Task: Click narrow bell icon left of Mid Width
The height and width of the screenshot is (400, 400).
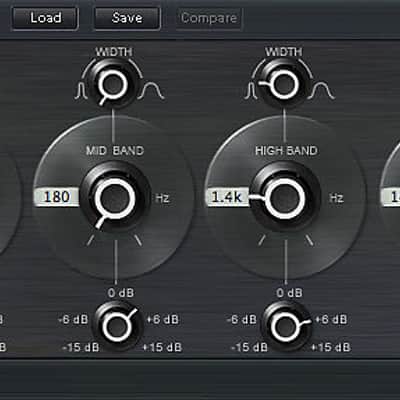Action: (x=82, y=91)
